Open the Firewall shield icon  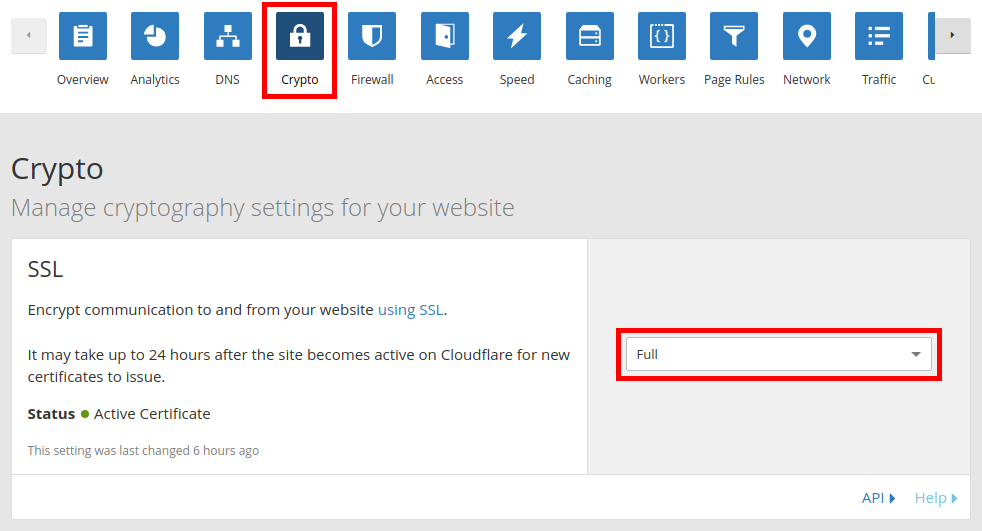(x=372, y=36)
